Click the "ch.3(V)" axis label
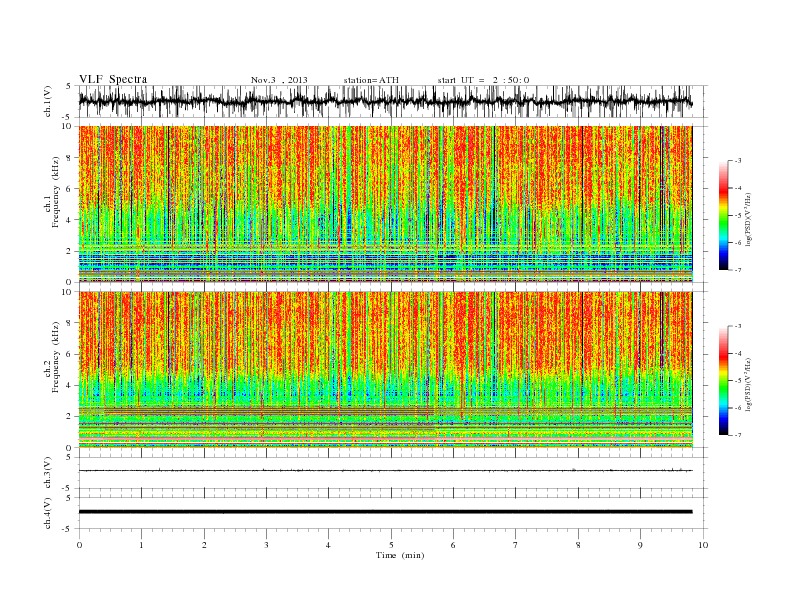This screenshot has height=612, width=792. (48, 473)
